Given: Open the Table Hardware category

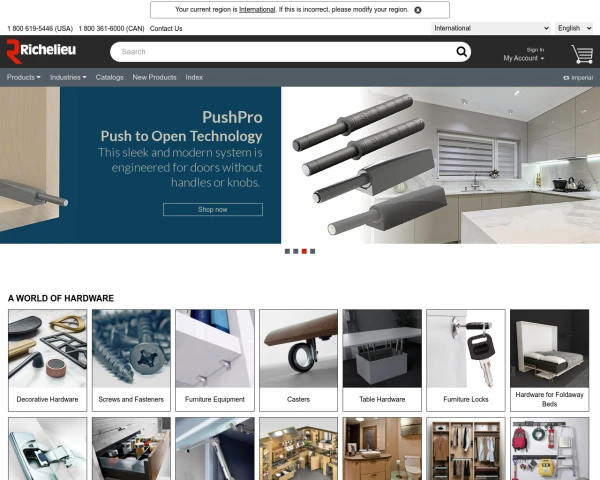Looking at the screenshot, I should (382, 360).
